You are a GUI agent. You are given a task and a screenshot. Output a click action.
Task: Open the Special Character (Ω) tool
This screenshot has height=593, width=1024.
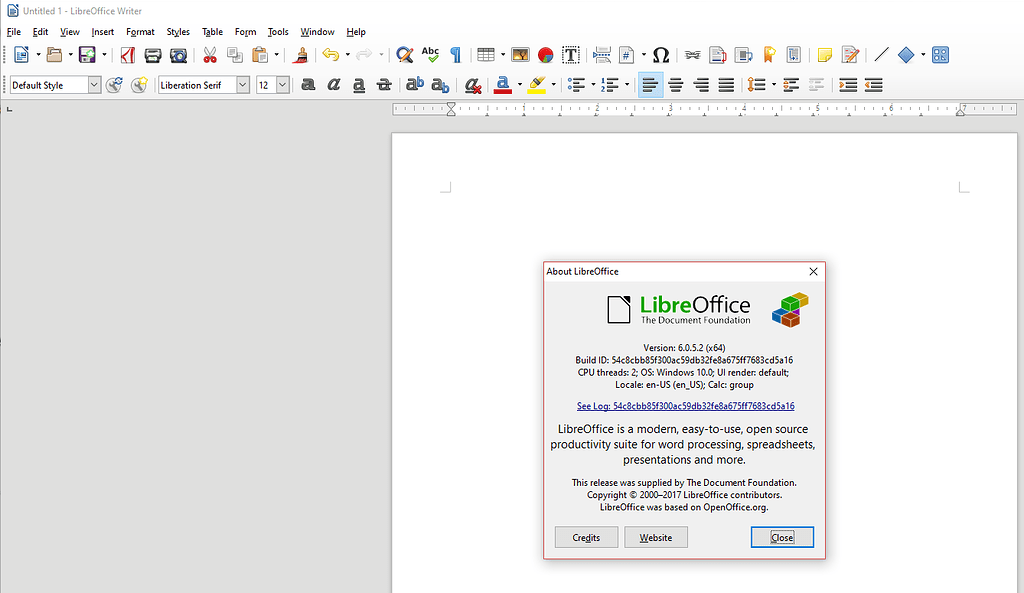(660, 55)
